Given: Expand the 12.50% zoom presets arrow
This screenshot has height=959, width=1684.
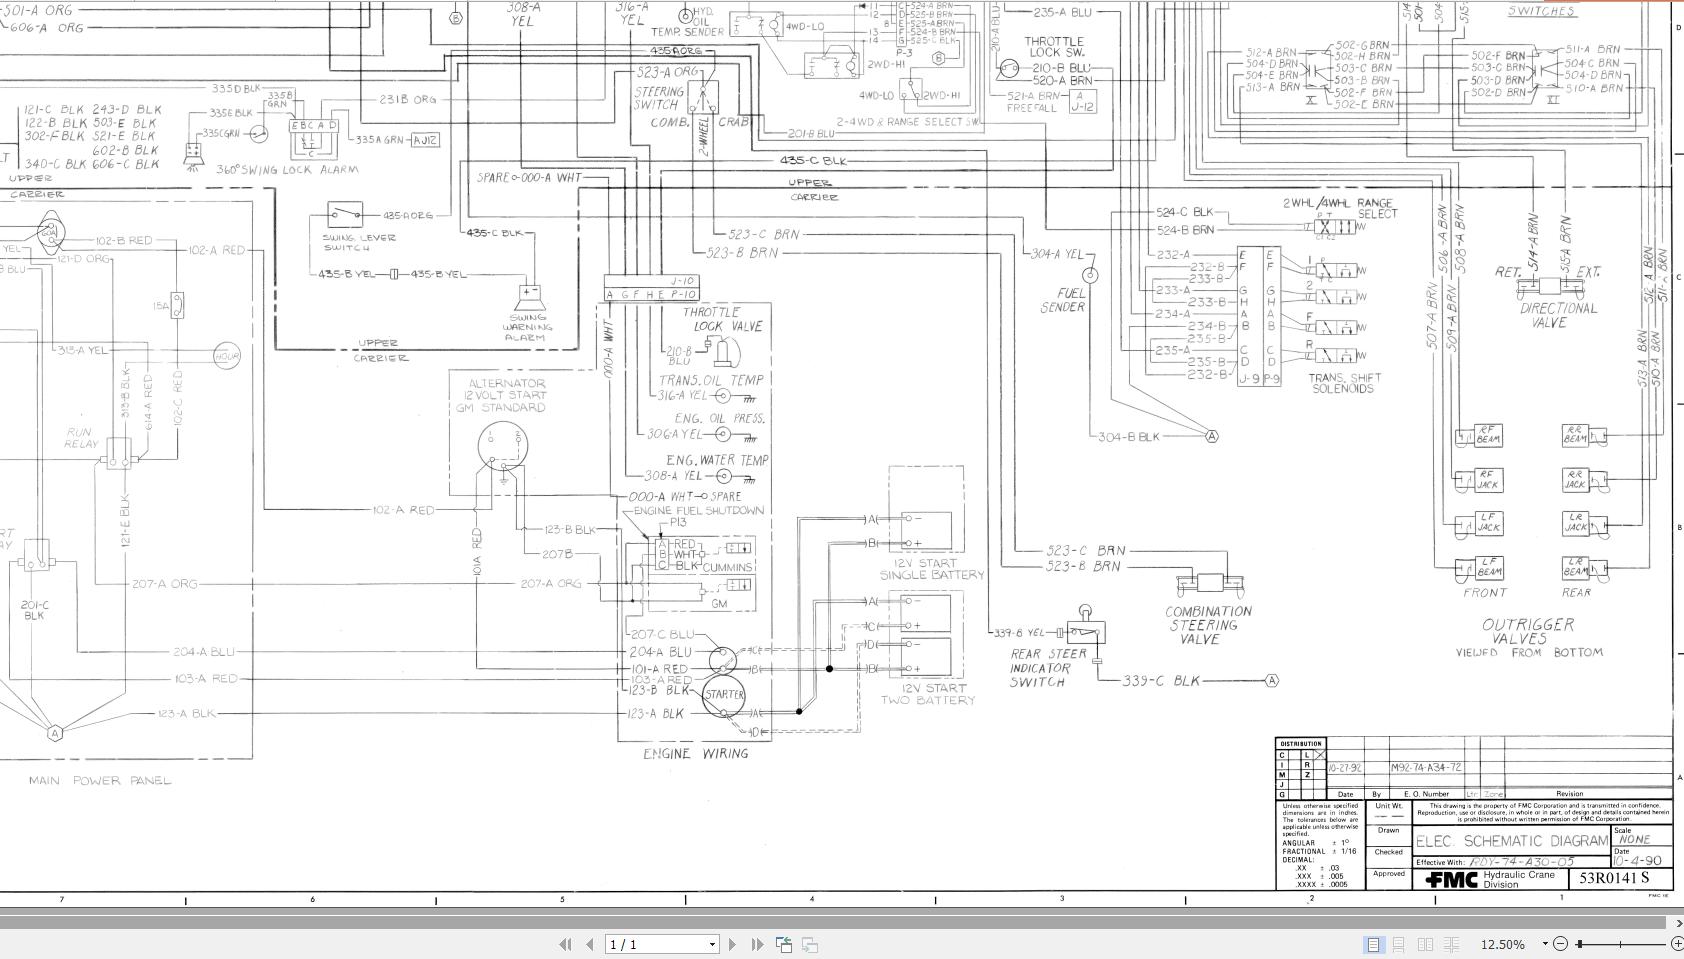Looking at the screenshot, I should (1545, 944).
